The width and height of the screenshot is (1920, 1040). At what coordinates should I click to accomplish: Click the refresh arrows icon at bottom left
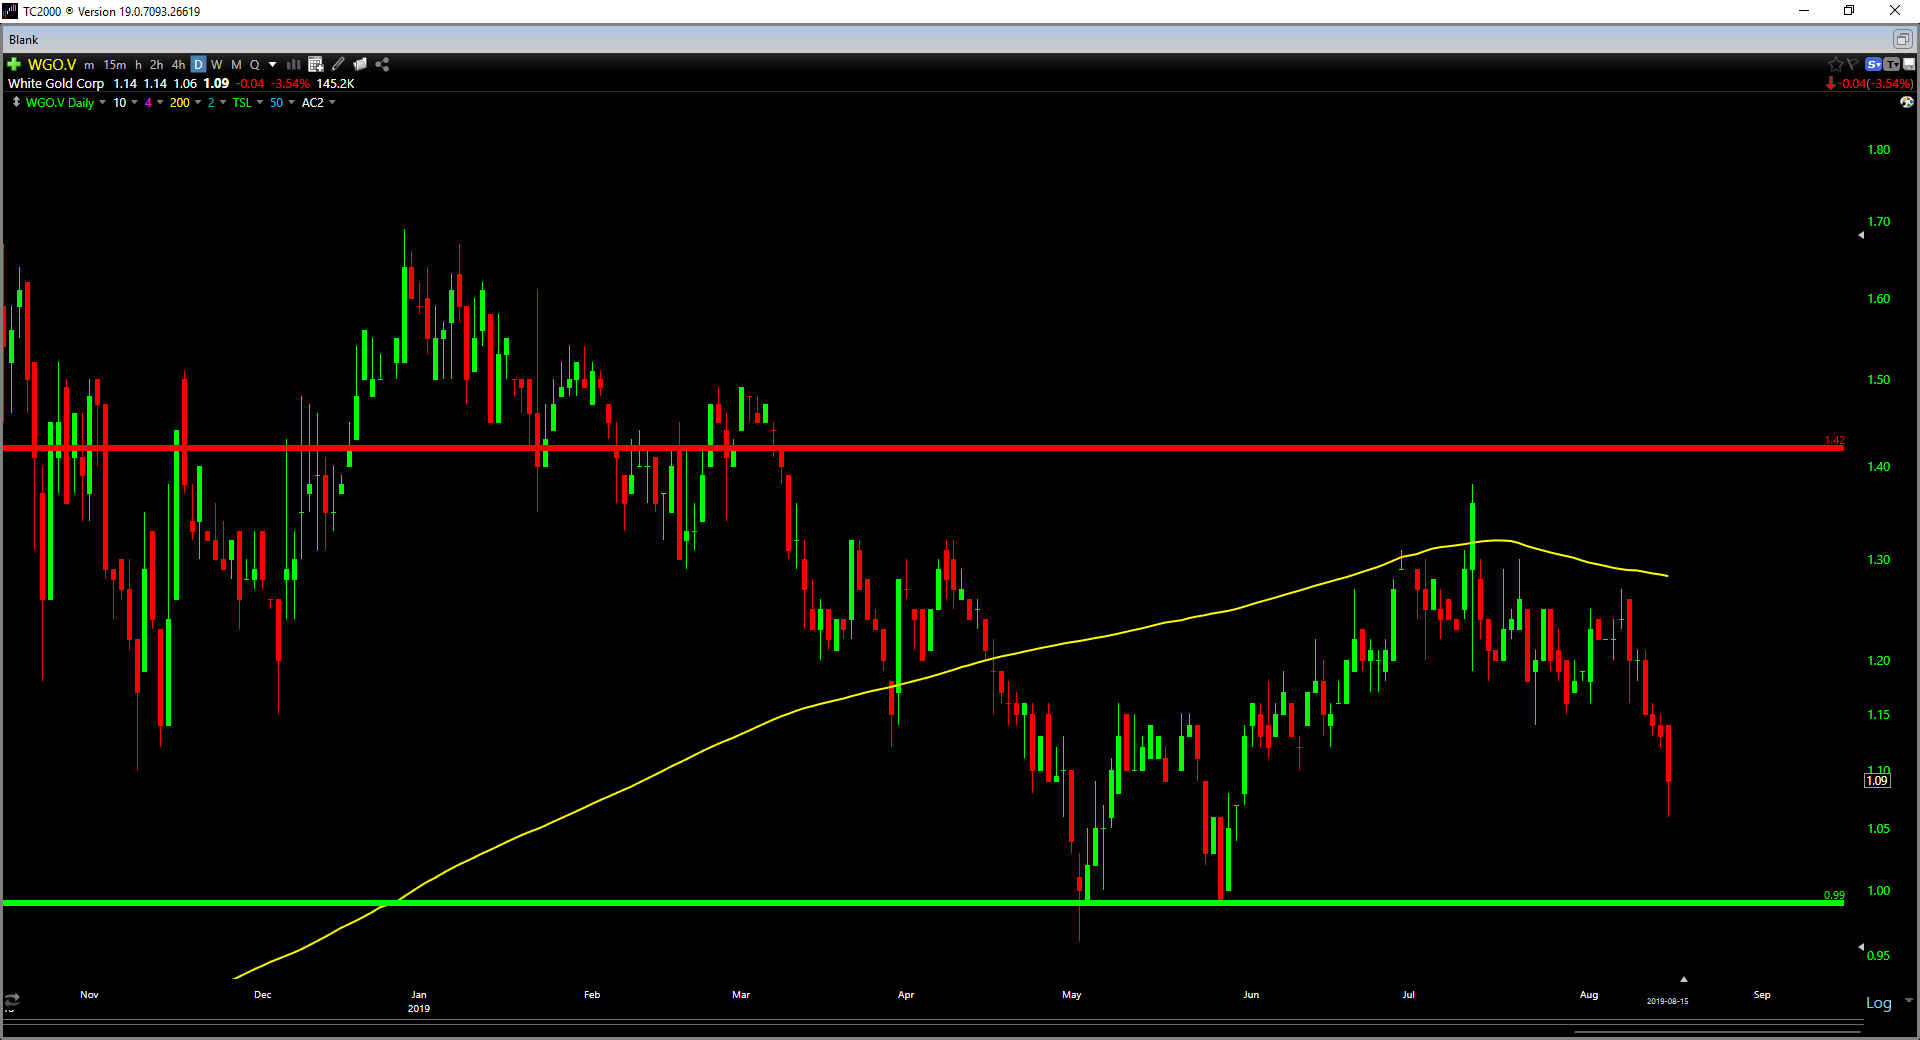[12, 1000]
